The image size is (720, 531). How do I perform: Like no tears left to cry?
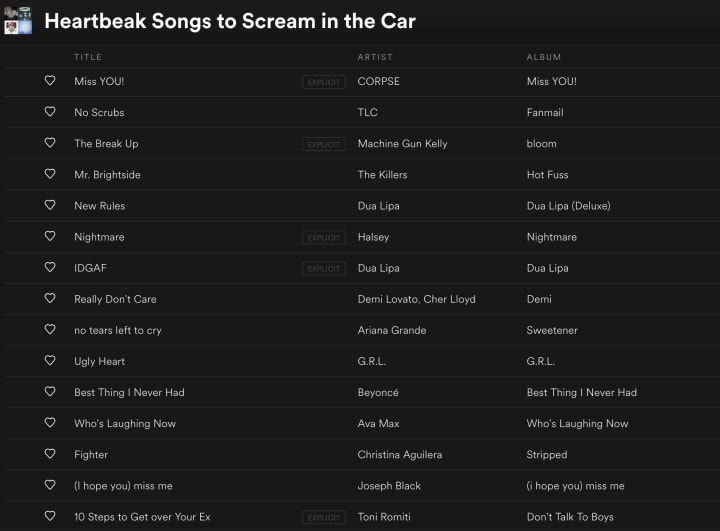point(50,329)
